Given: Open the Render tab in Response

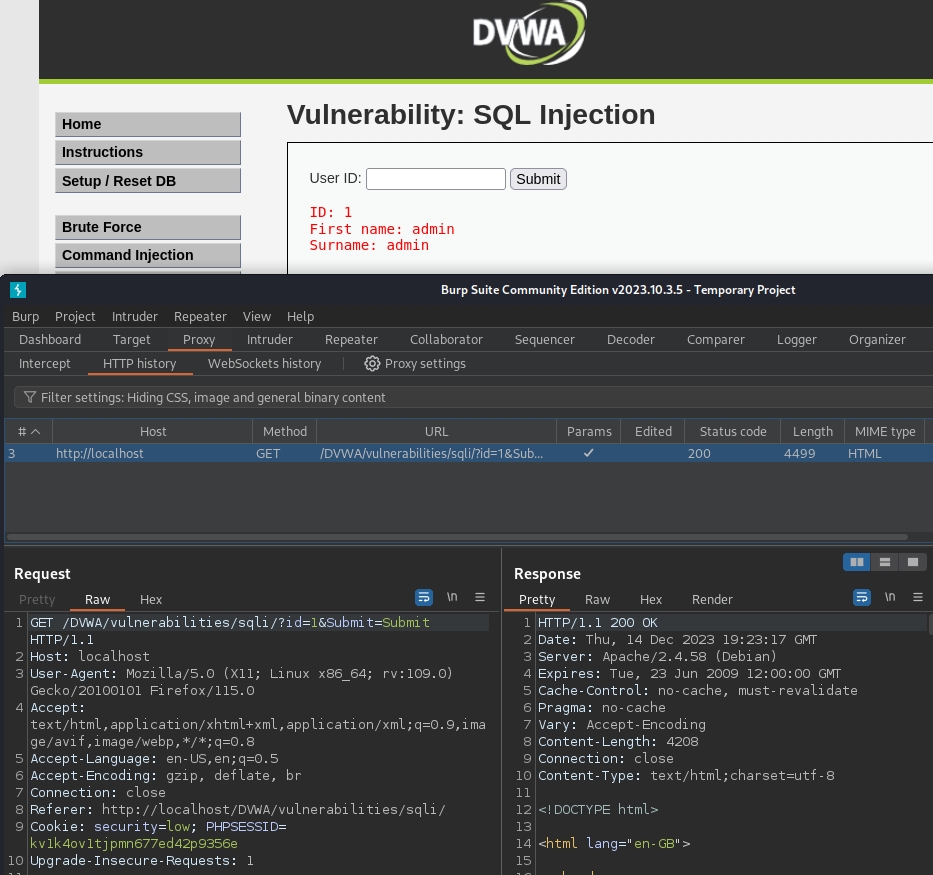Looking at the screenshot, I should 712,600.
